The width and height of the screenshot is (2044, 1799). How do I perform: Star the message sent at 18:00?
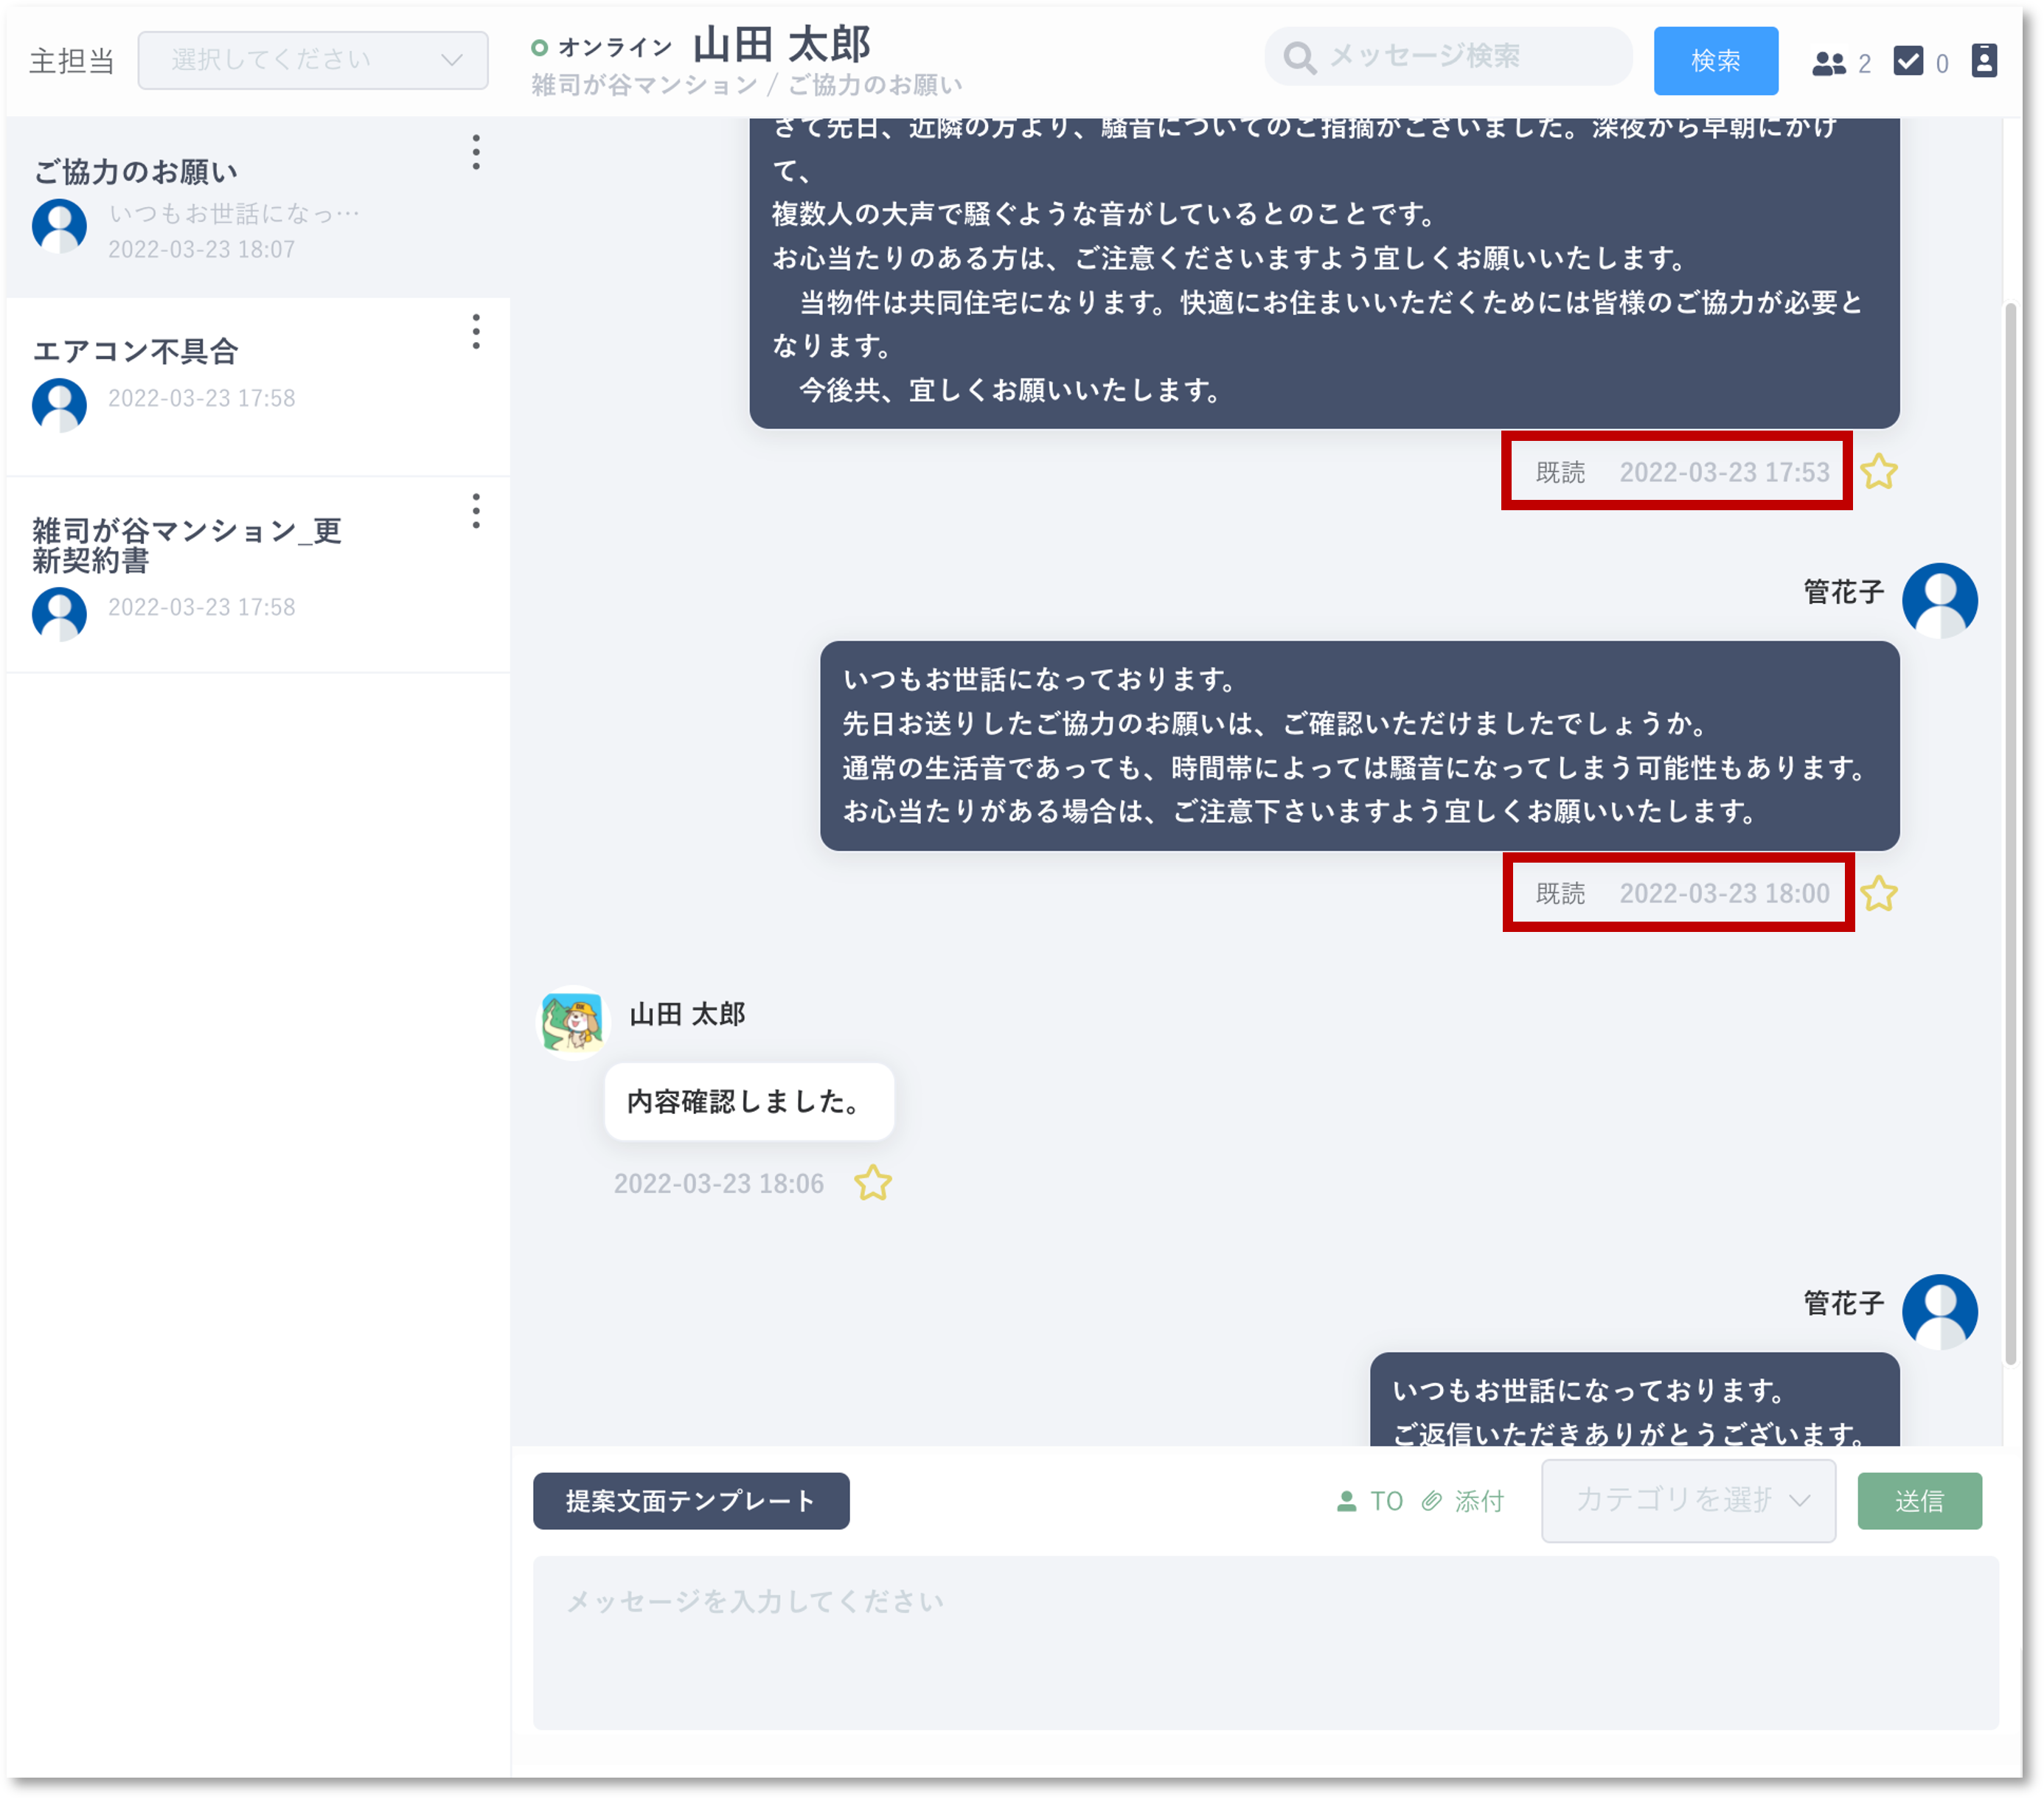[1878, 894]
